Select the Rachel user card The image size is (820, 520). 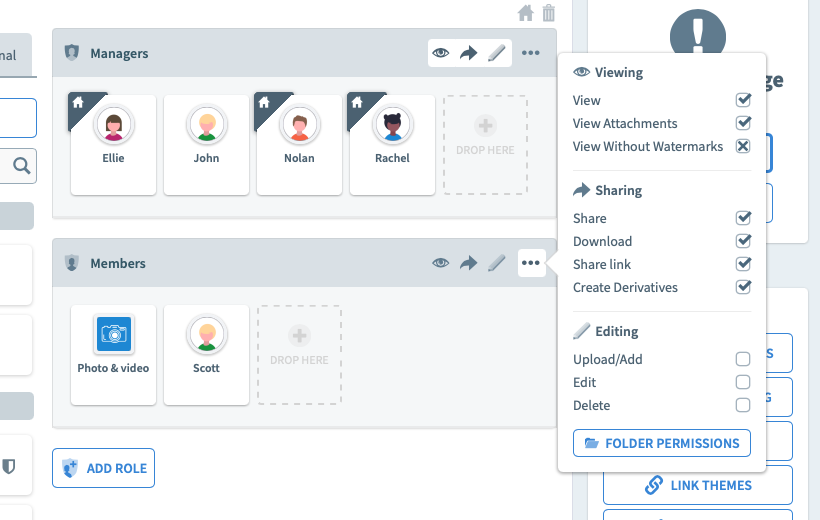tap(392, 145)
